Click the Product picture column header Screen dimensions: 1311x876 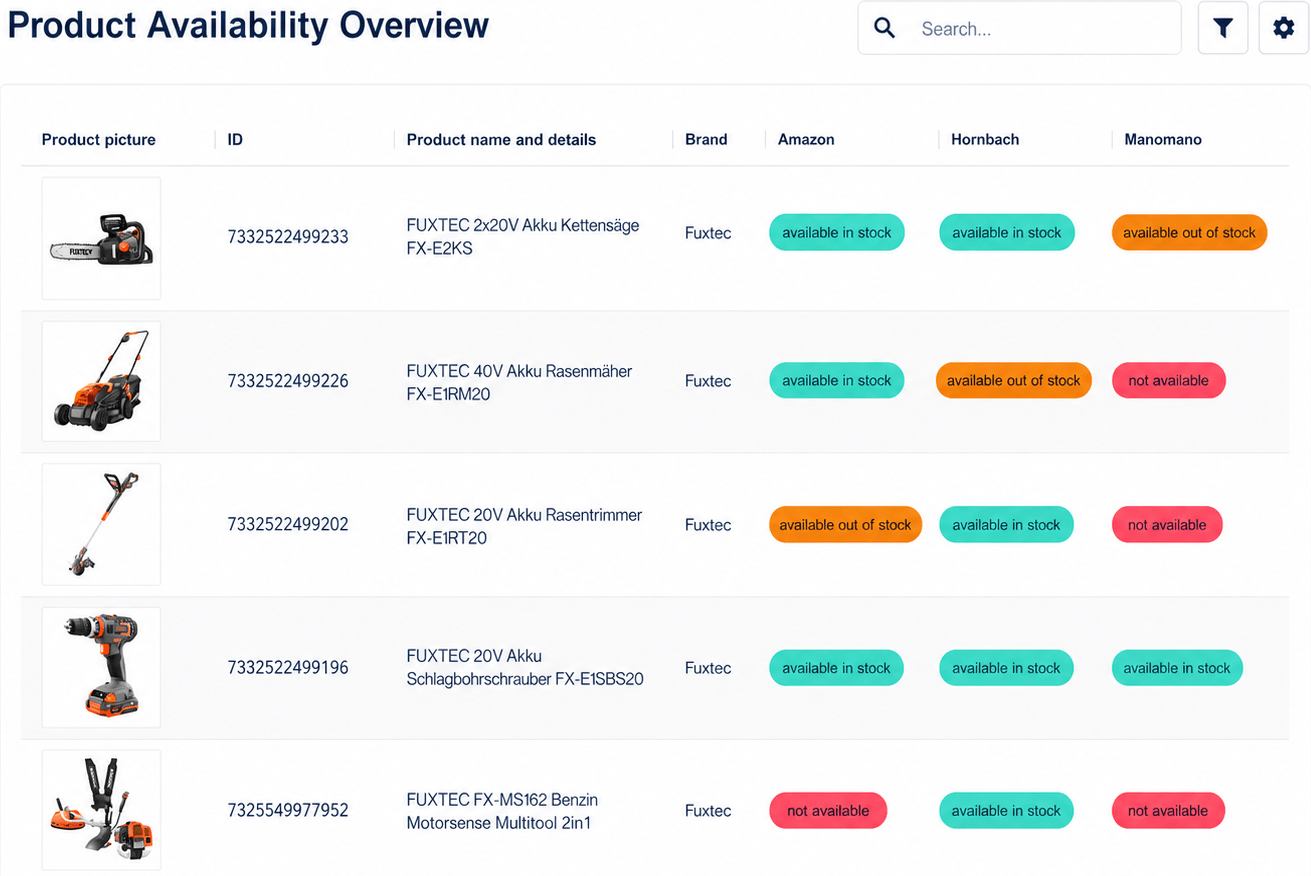click(99, 140)
